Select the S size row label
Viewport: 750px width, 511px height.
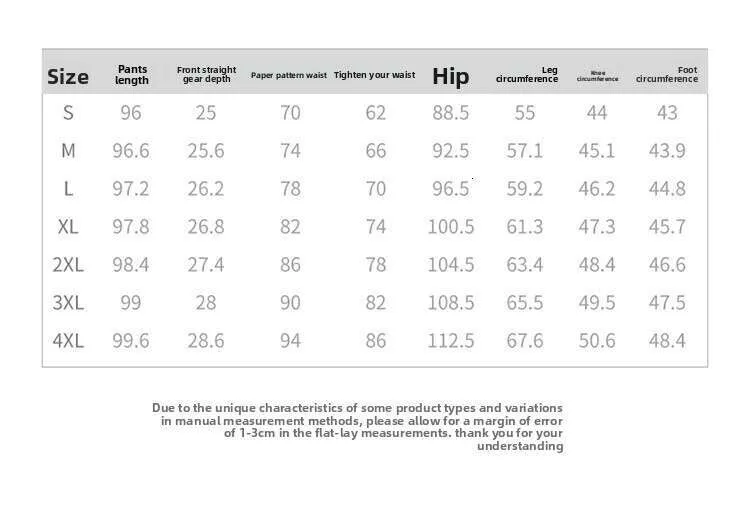tap(68, 113)
